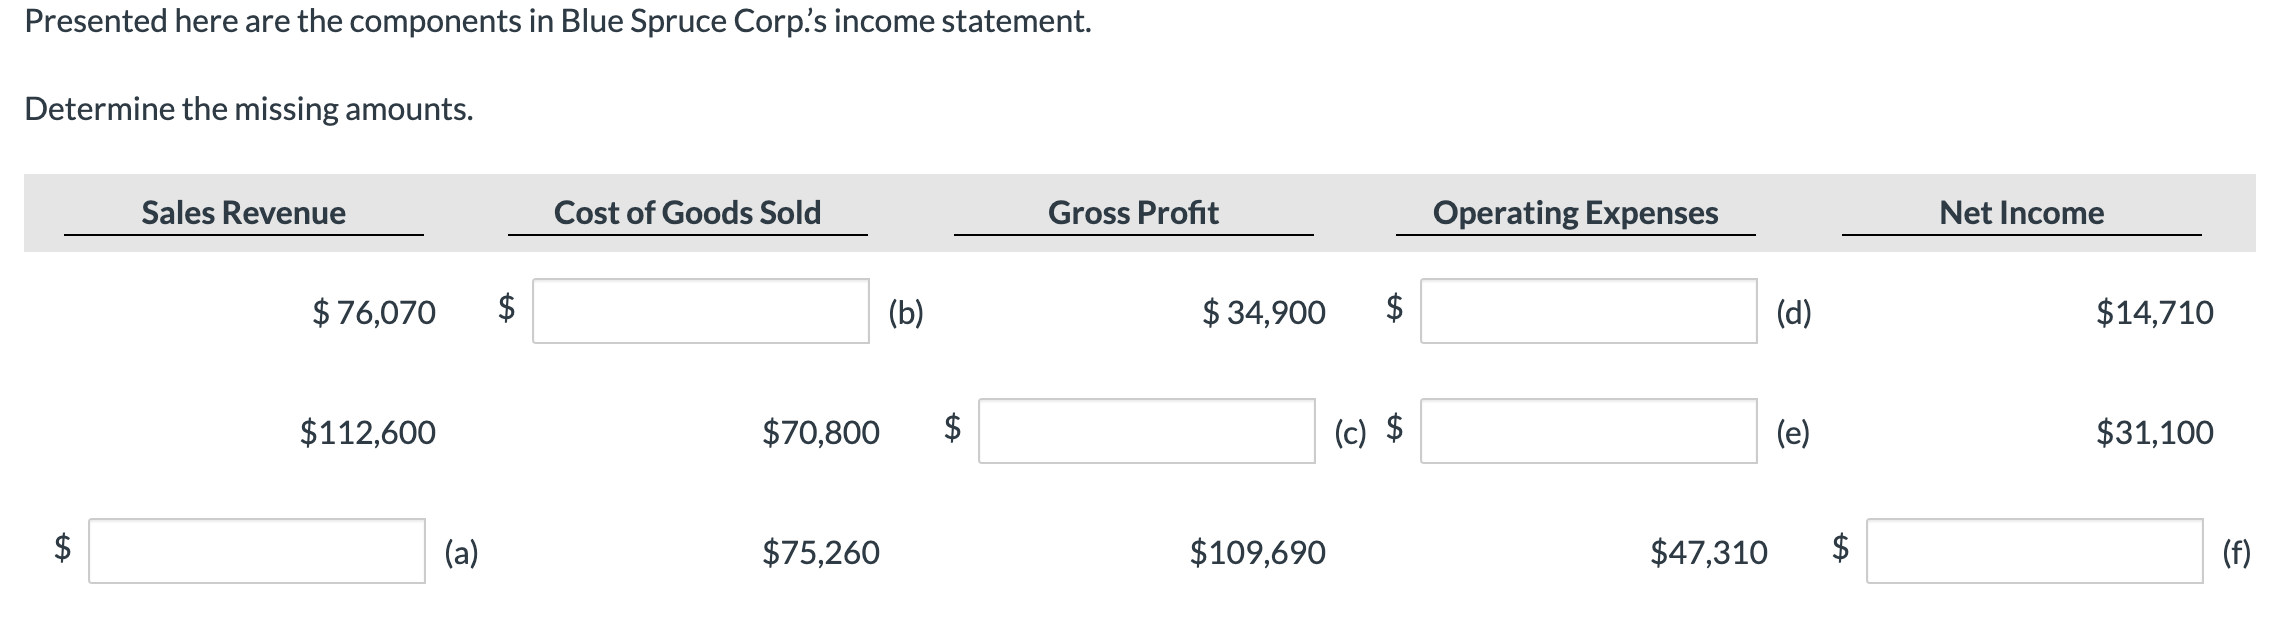The image size is (2290, 640).
Task: Select the Sales Revenue column header
Action: [x=243, y=212]
